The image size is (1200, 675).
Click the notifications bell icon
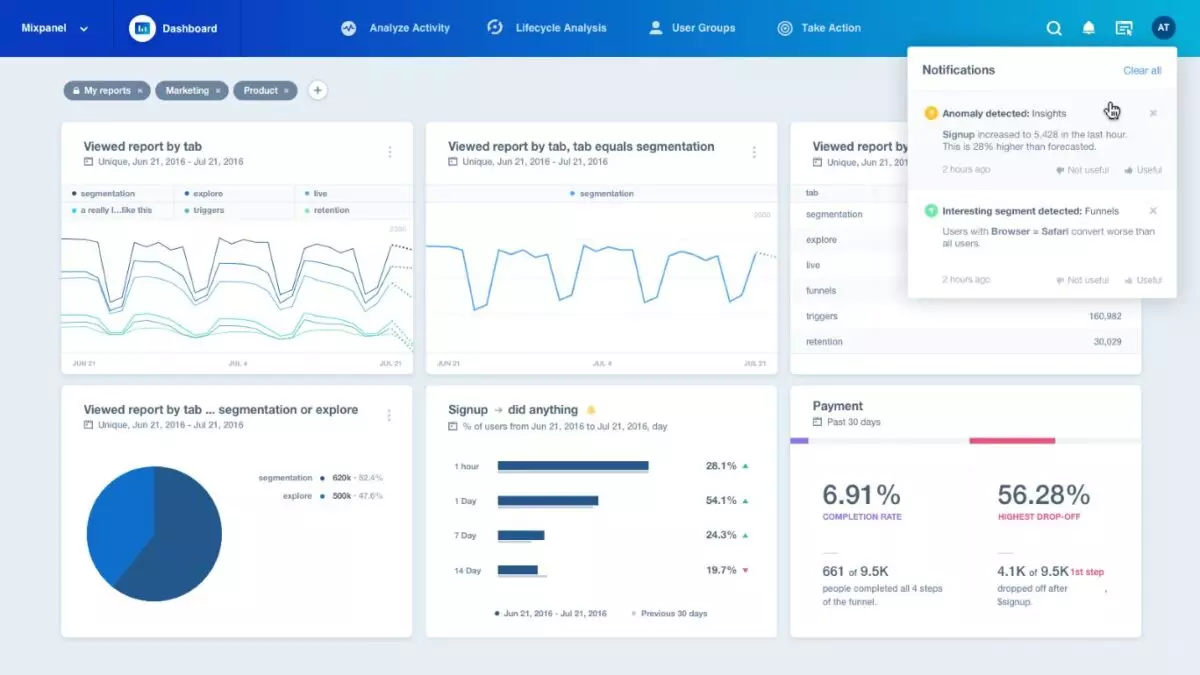point(1088,28)
